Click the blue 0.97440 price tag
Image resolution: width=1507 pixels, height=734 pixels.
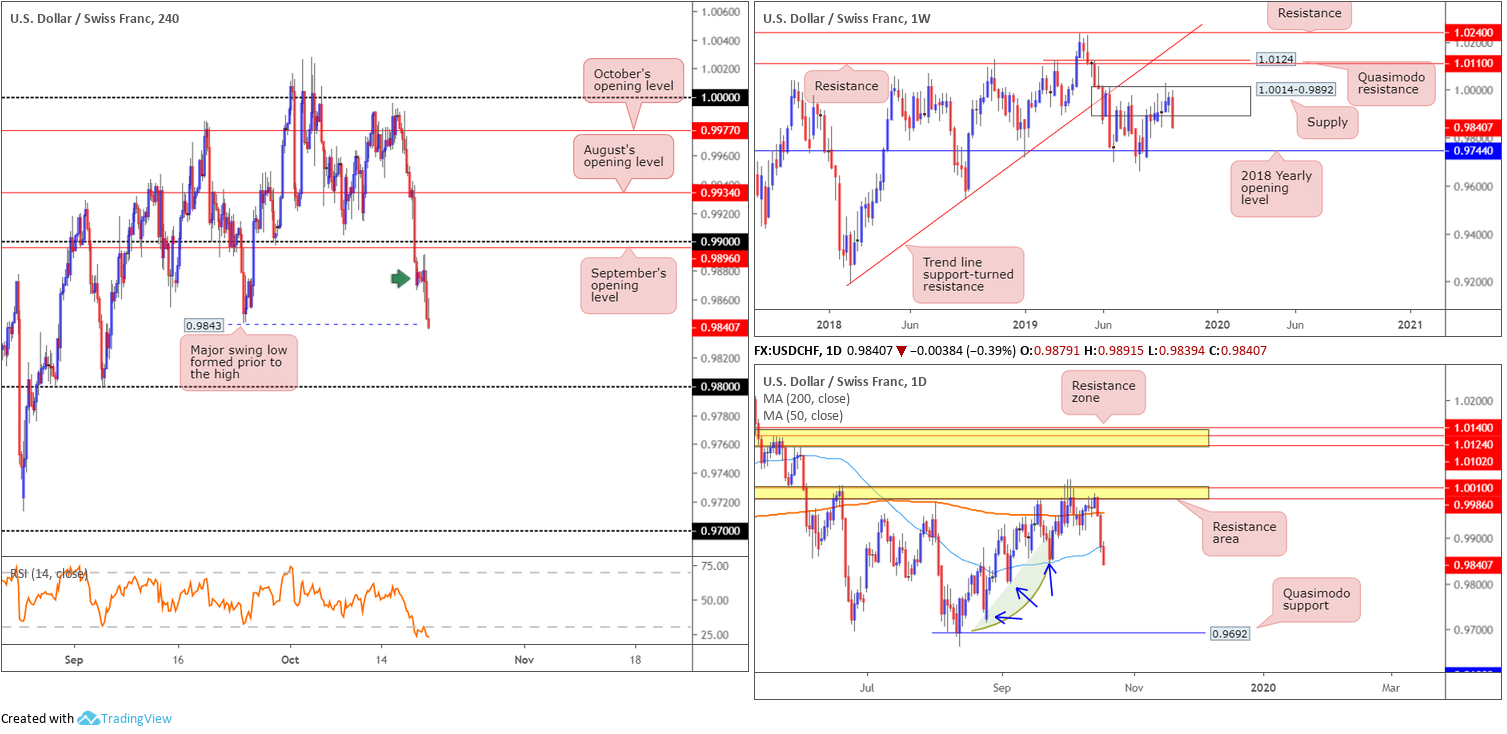click(x=1474, y=150)
